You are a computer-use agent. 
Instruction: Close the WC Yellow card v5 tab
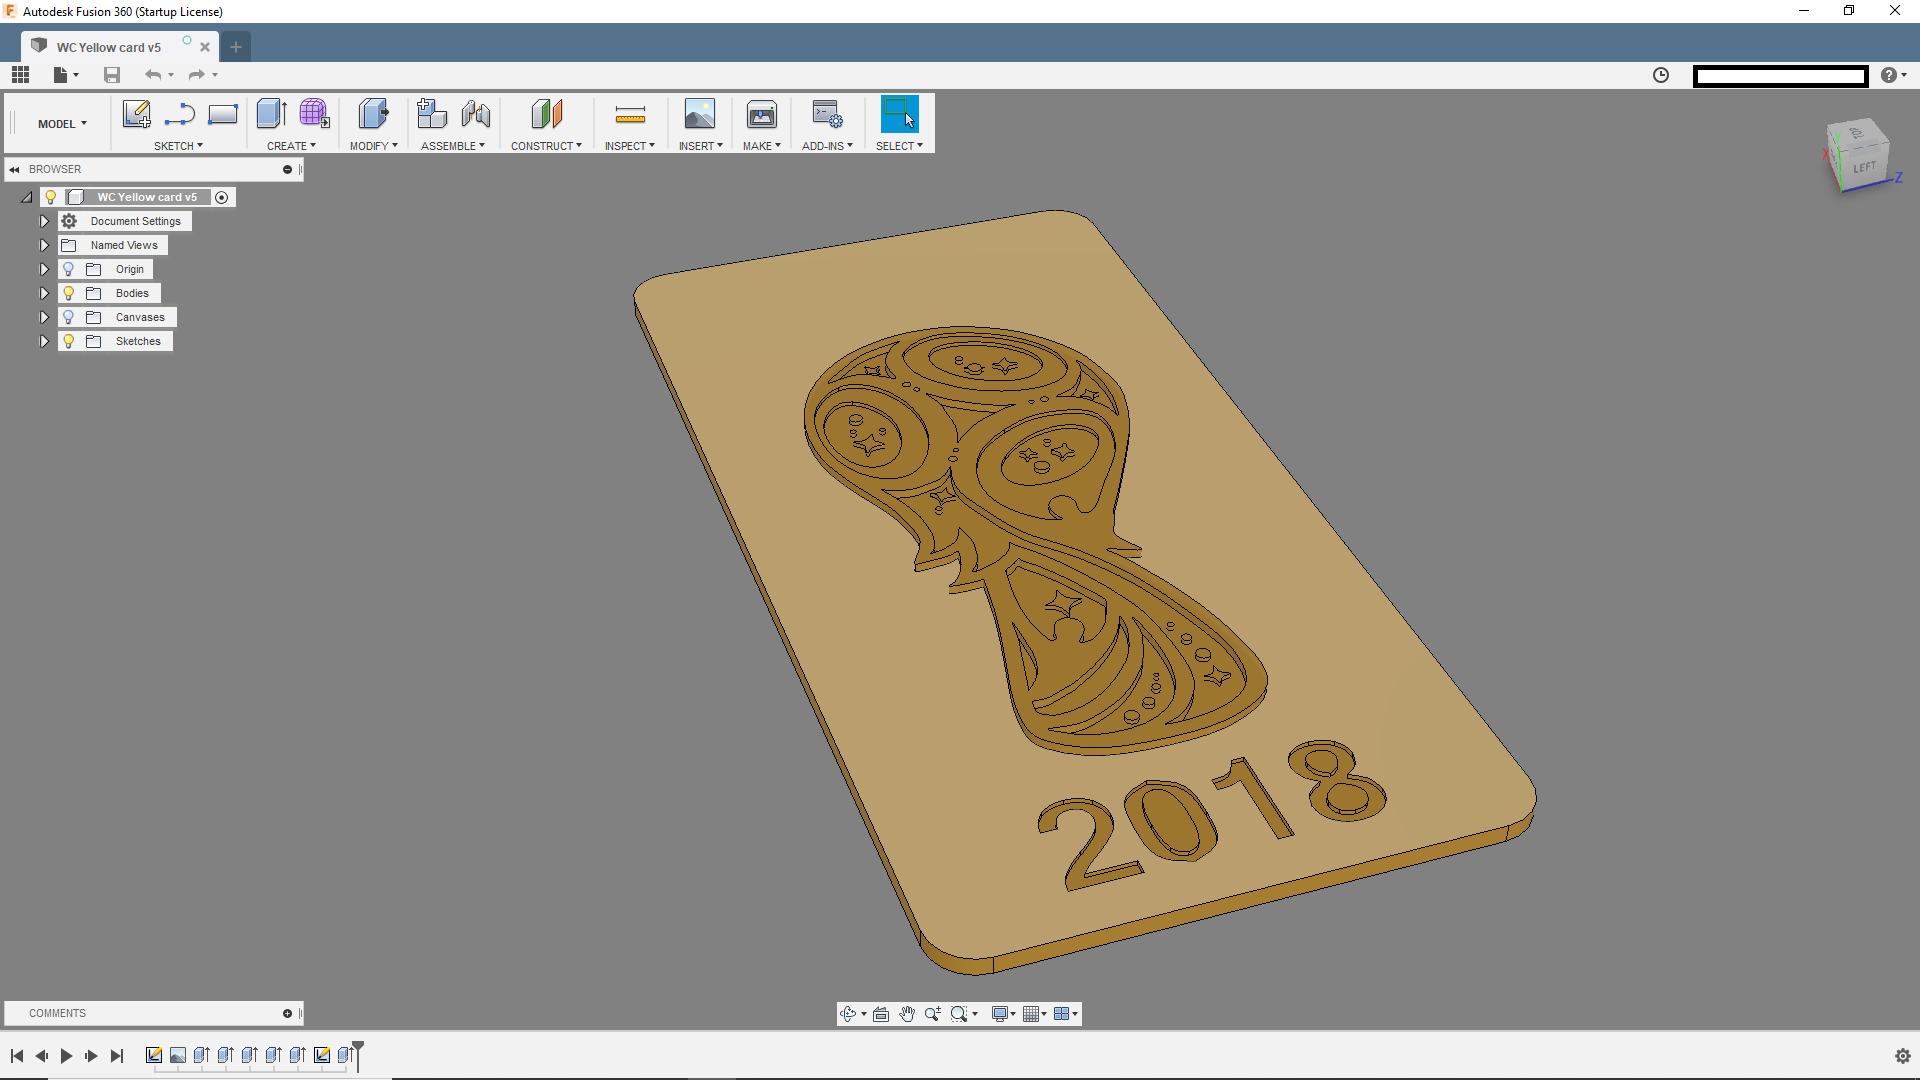click(x=205, y=47)
